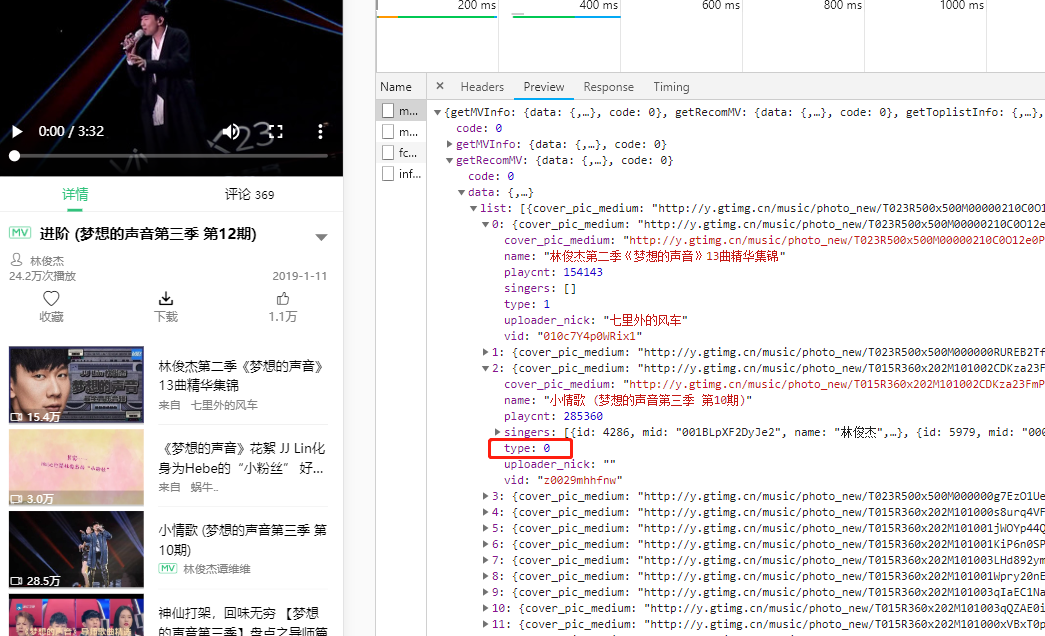
Task: Tick checkbox of first m... request
Action: click(x=388, y=111)
